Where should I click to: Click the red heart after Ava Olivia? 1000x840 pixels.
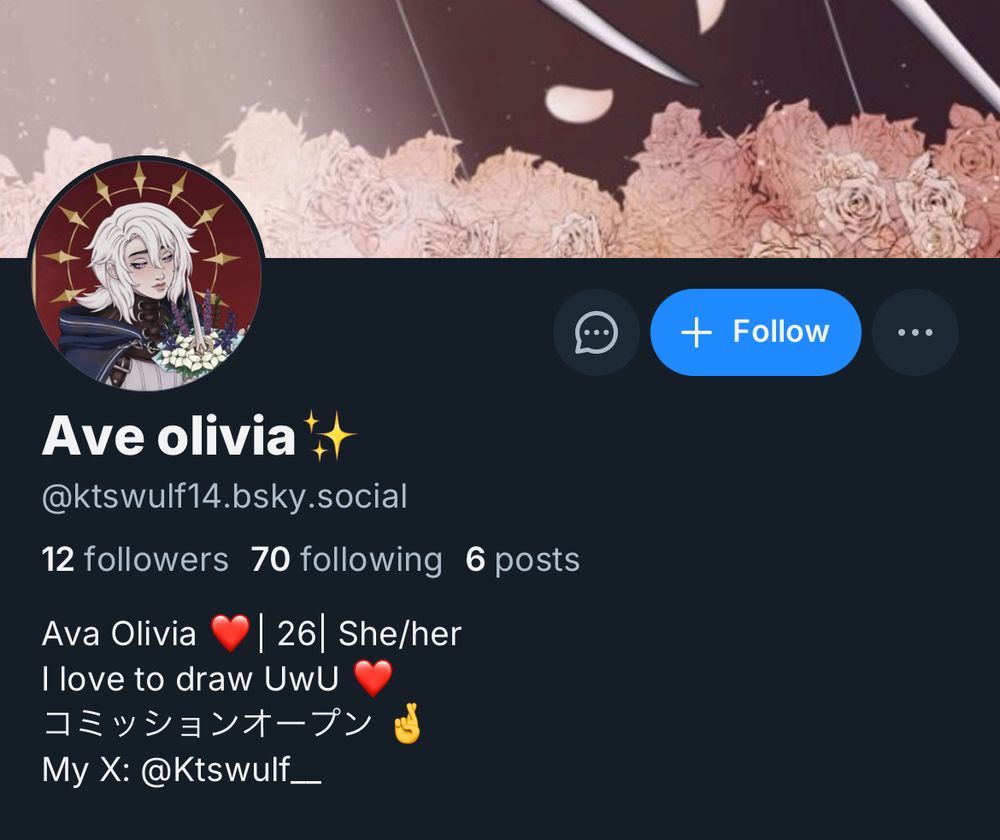(x=230, y=633)
